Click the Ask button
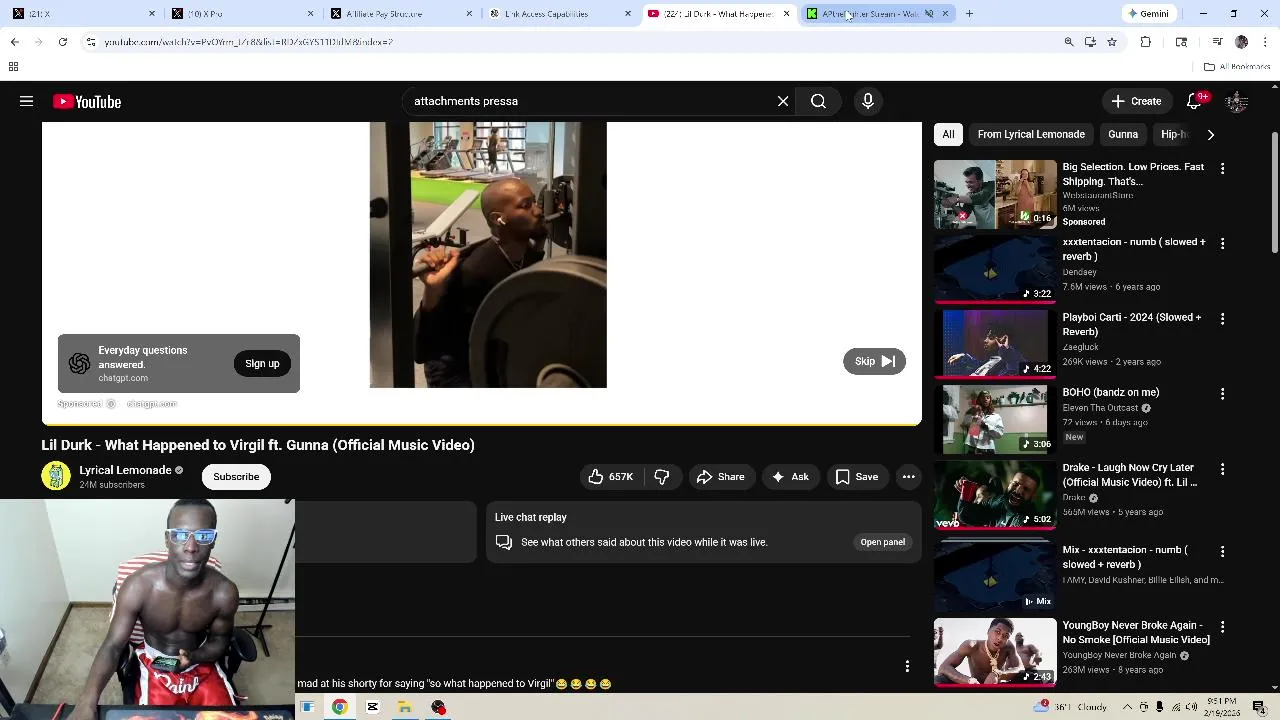Image resolution: width=1280 pixels, height=720 pixels. 790,477
